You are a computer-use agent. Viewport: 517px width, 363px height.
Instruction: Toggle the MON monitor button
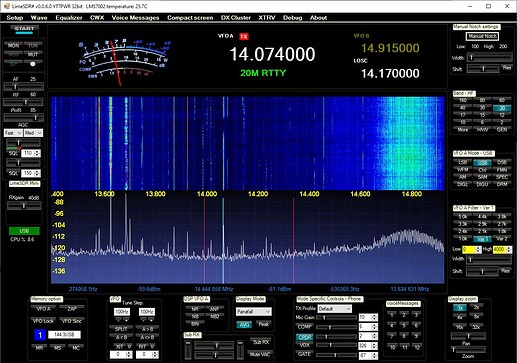click(14, 45)
